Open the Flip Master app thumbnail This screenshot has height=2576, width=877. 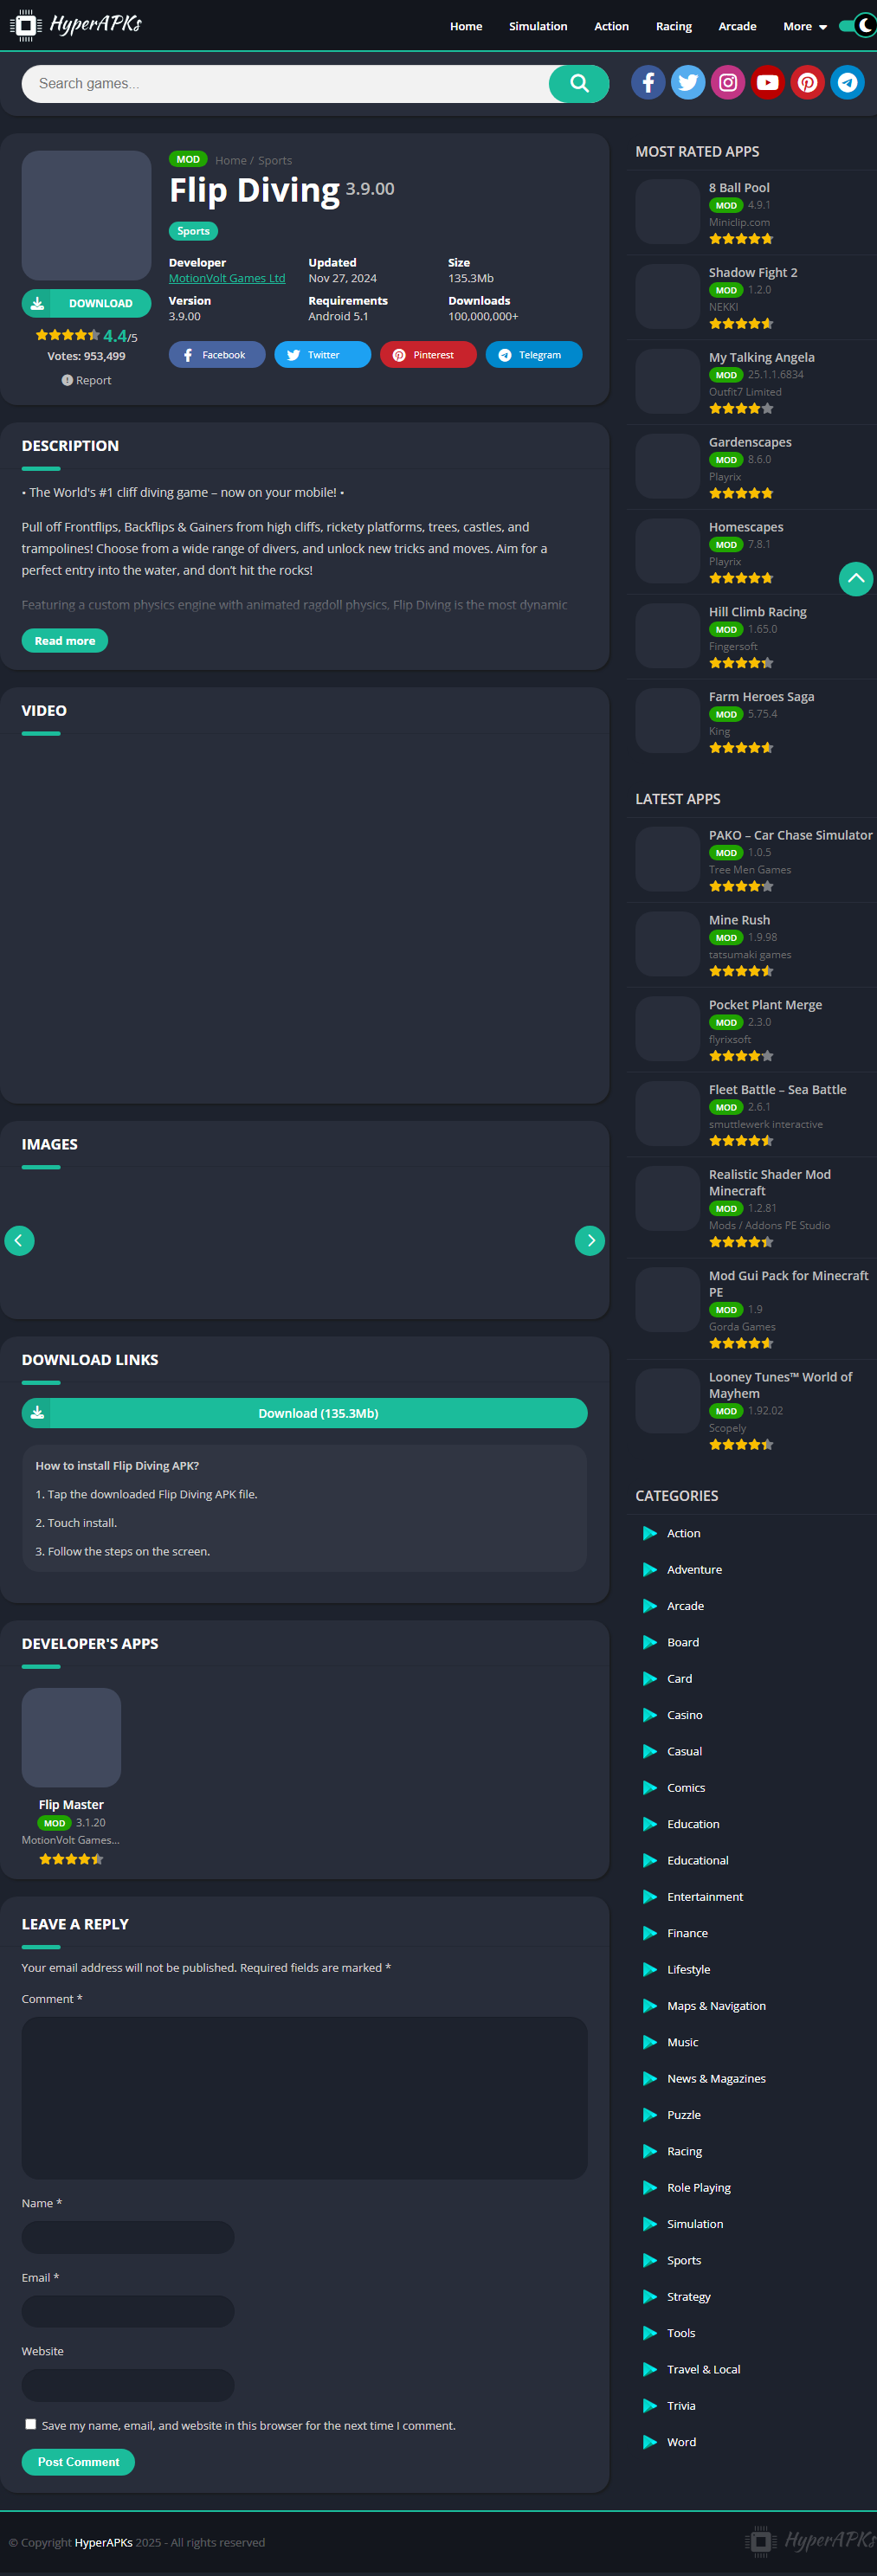coord(71,1737)
